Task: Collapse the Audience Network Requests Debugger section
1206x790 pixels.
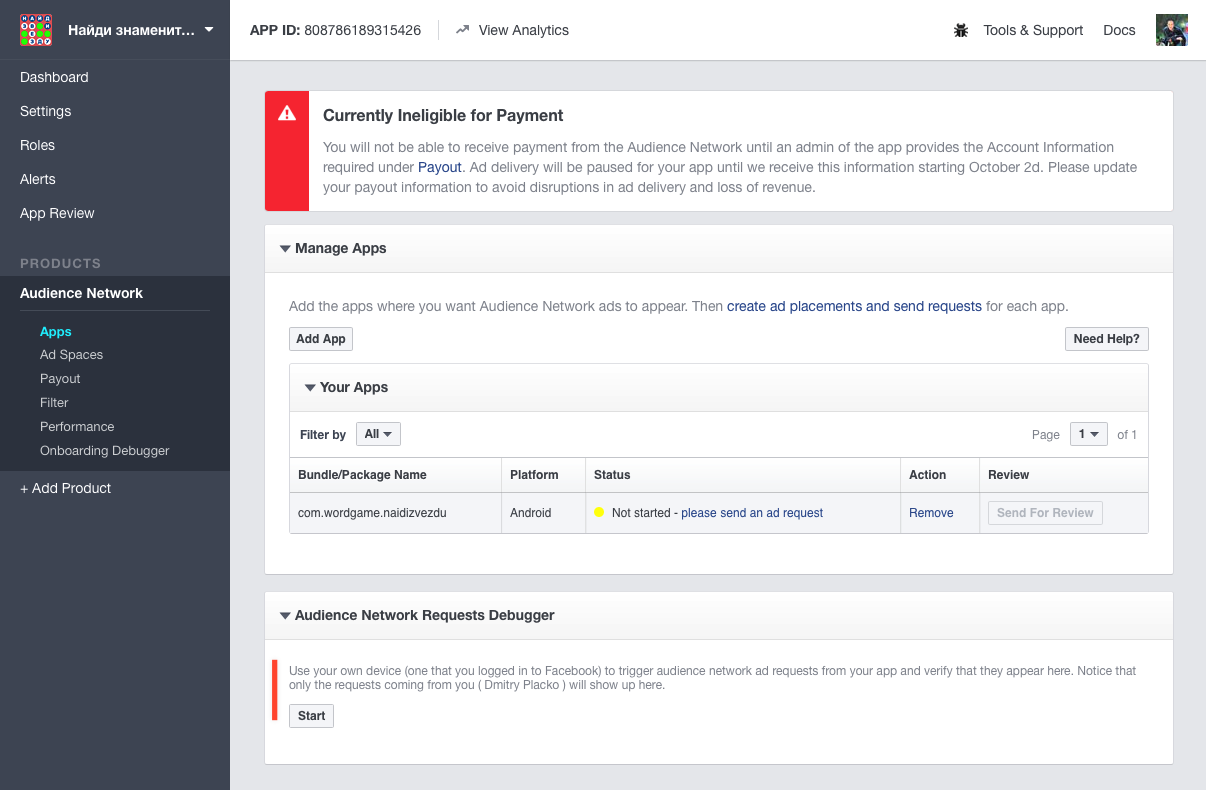Action: [285, 615]
